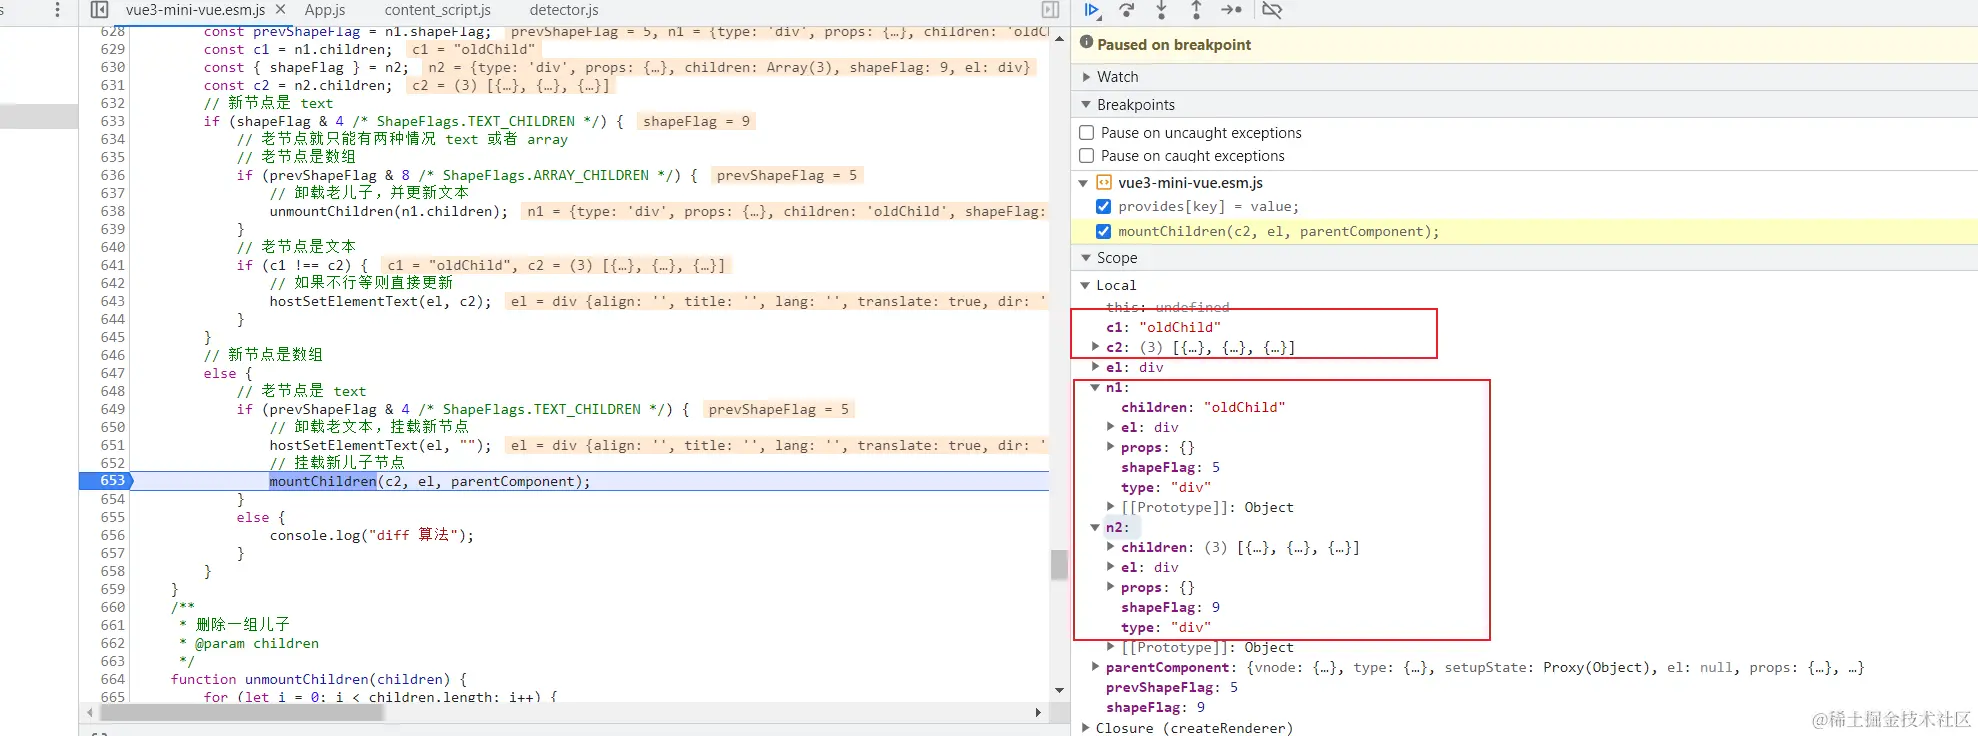Click the highlighted mountChildren call
1978x736 pixels.
tap(323, 481)
